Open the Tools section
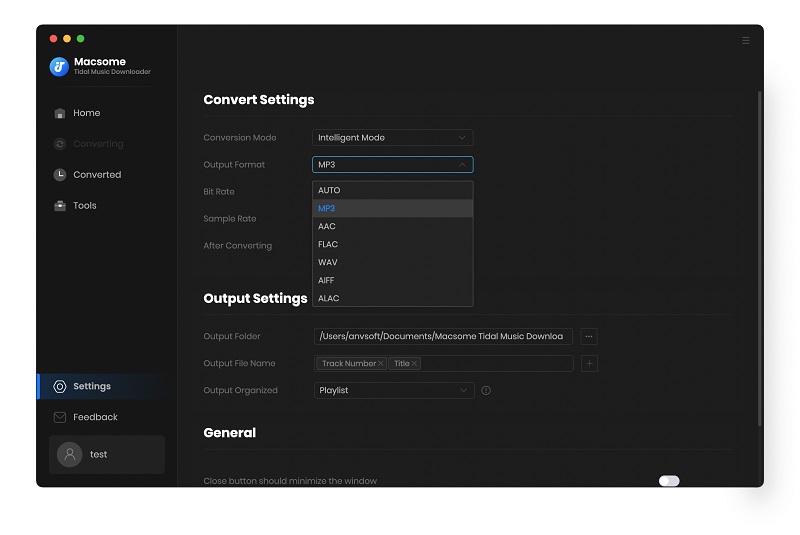 (x=85, y=206)
